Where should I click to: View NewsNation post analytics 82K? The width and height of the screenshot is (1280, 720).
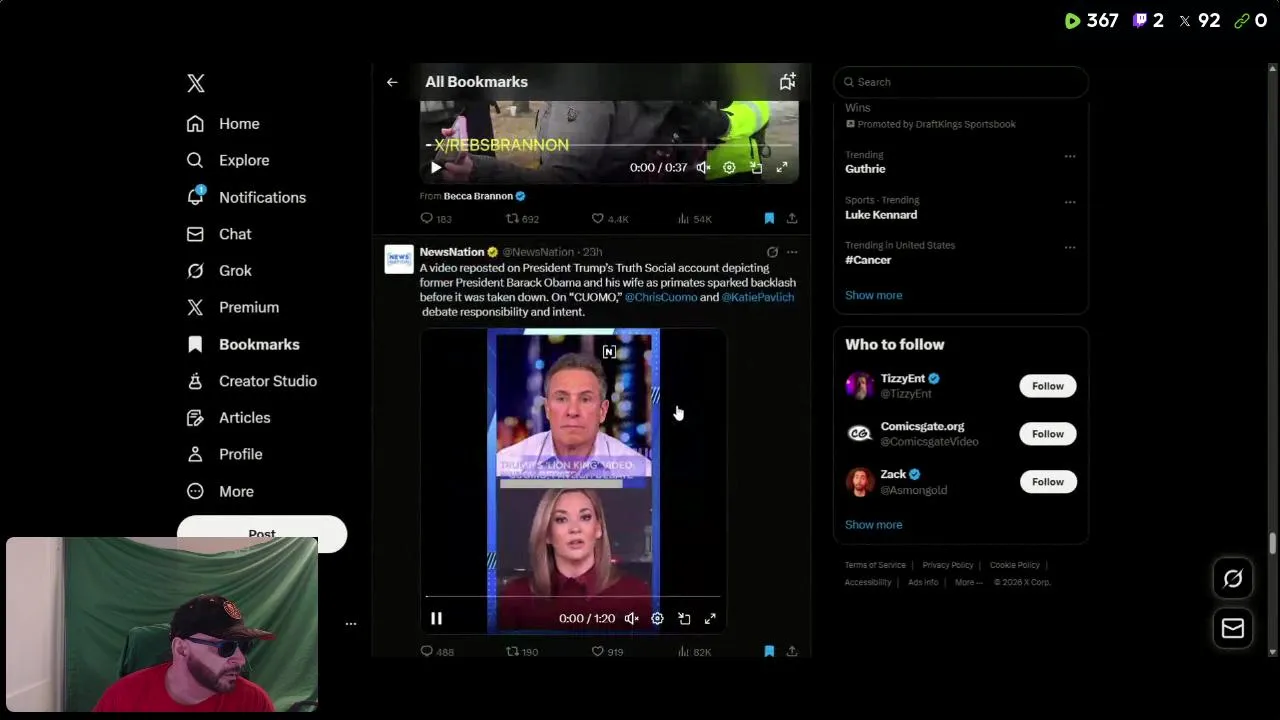click(x=694, y=651)
